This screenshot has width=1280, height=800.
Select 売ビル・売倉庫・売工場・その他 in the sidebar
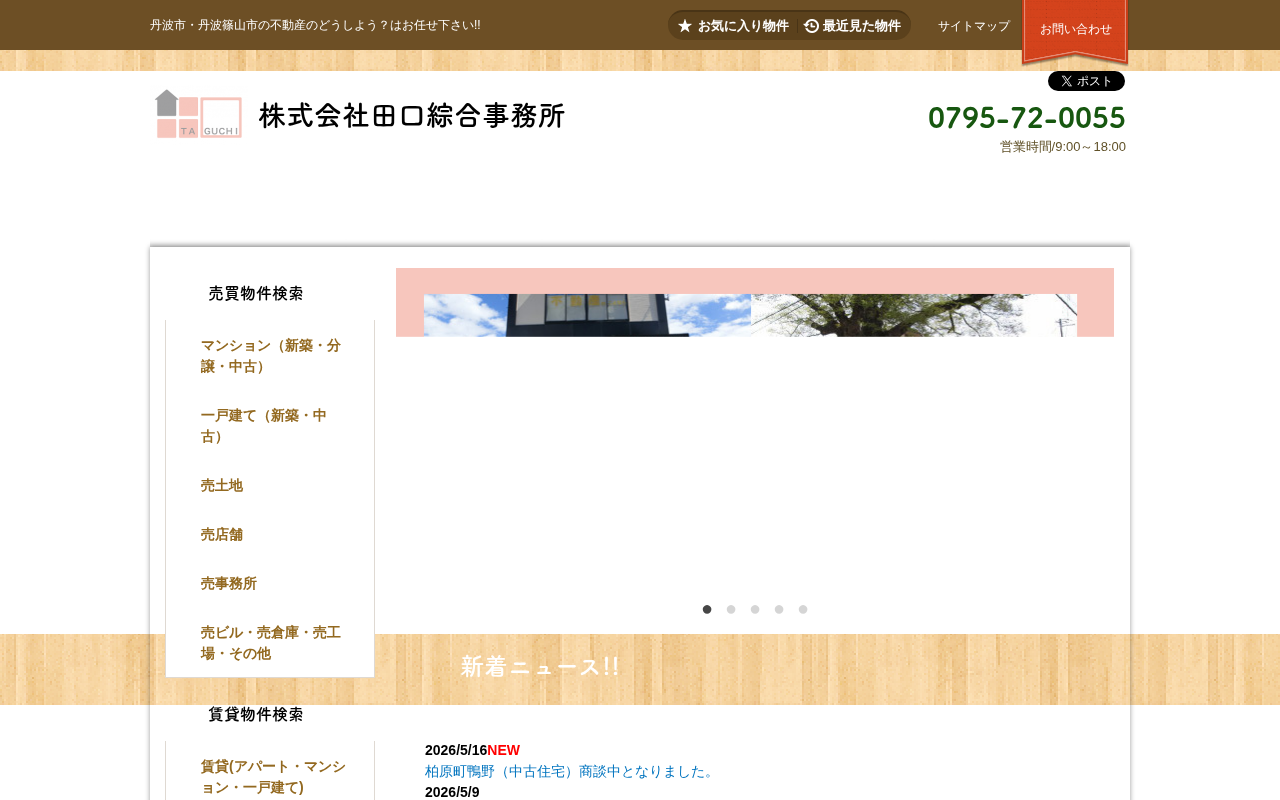tap(270, 643)
